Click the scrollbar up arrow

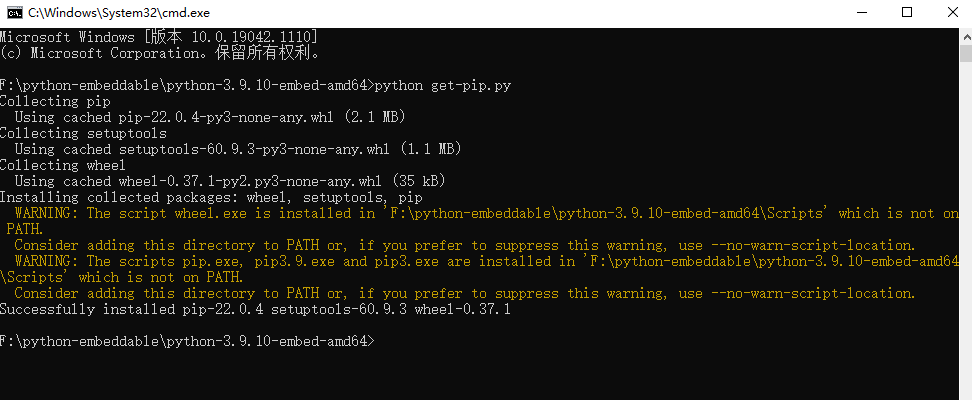(x=966, y=35)
